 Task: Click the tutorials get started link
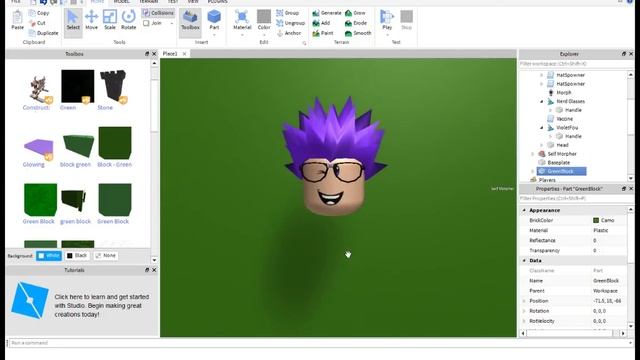click(x=102, y=306)
